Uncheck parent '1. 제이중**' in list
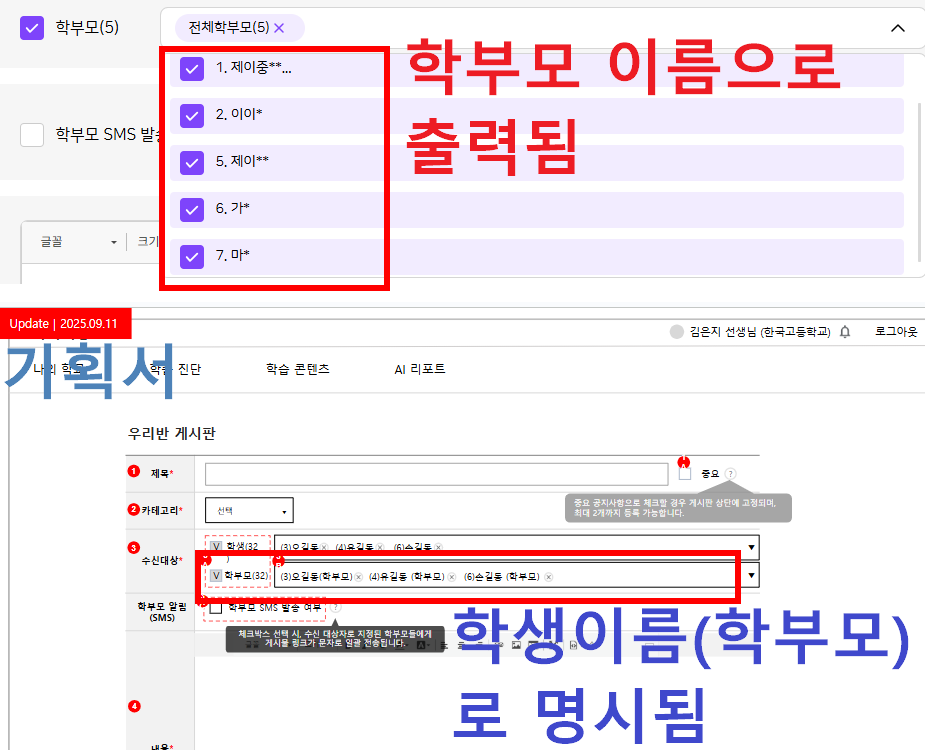925x750 pixels. (192, 68)
